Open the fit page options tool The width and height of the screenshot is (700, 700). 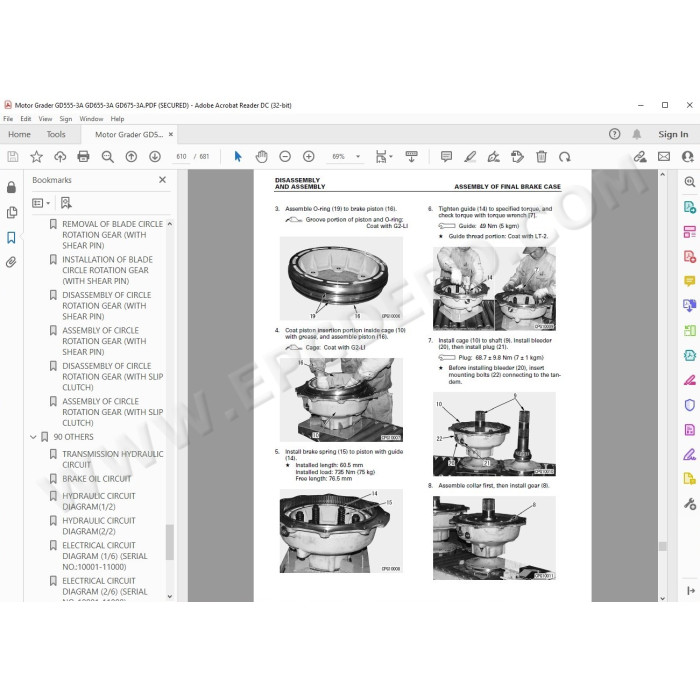pos(383,157)
